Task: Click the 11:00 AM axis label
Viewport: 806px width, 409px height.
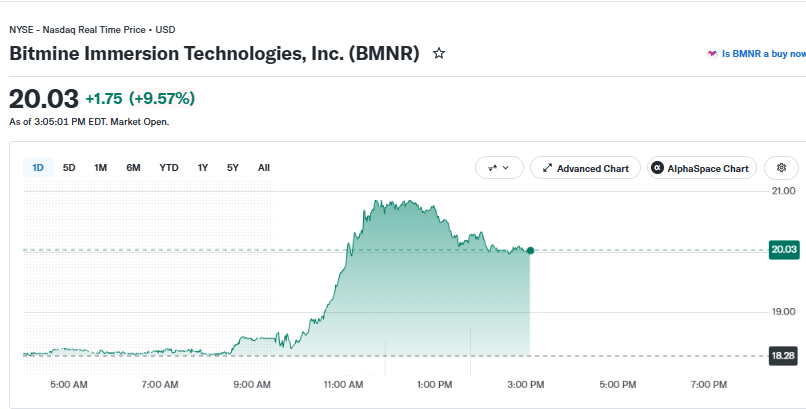Action: [343, 384]
